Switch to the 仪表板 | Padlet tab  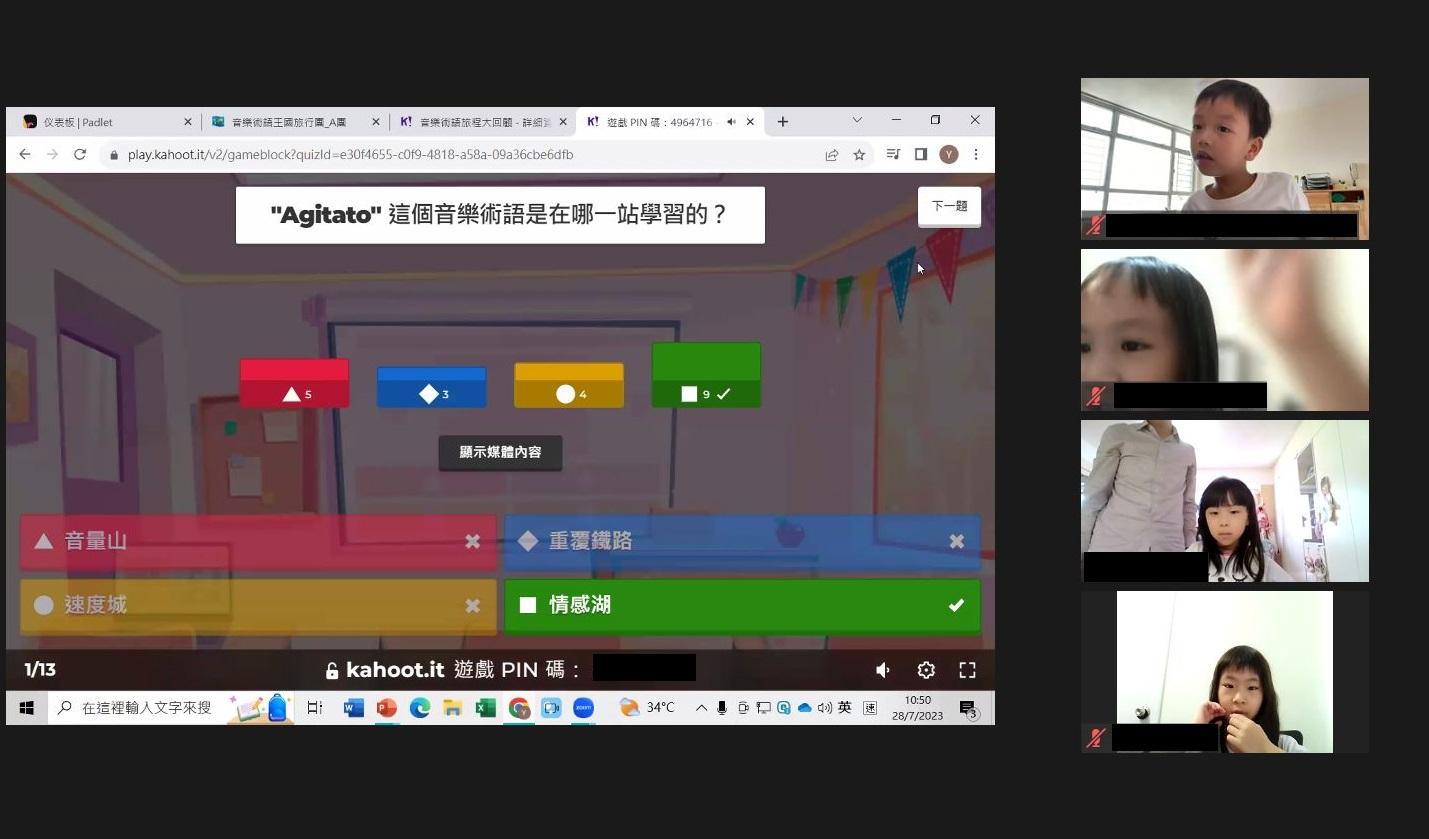pyautogui.click(x=100, y=122)
